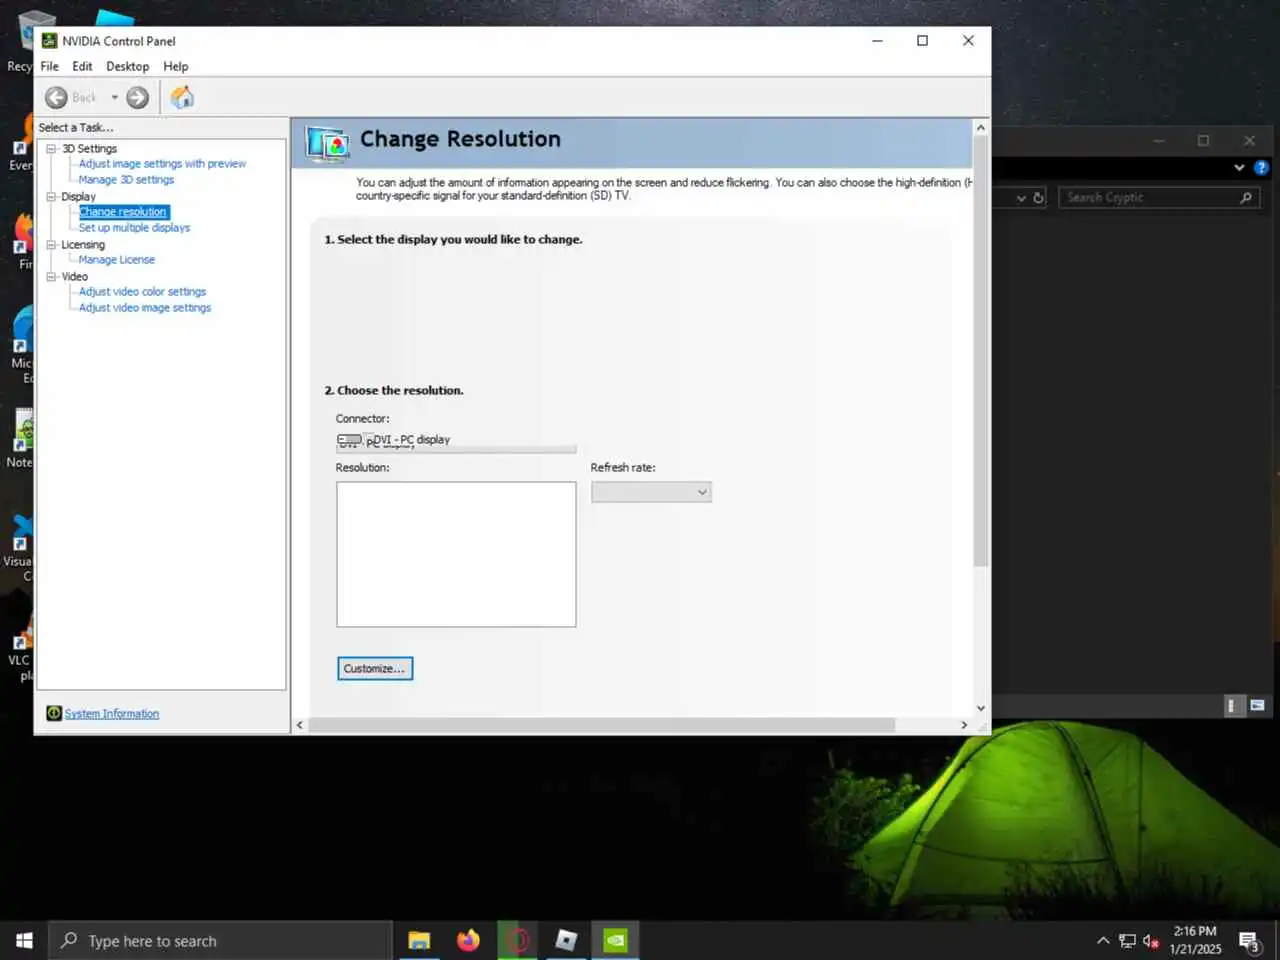Minimize the NVIDIA Control Panel window
1280x960 pixels.
click(x=877, y=41)
